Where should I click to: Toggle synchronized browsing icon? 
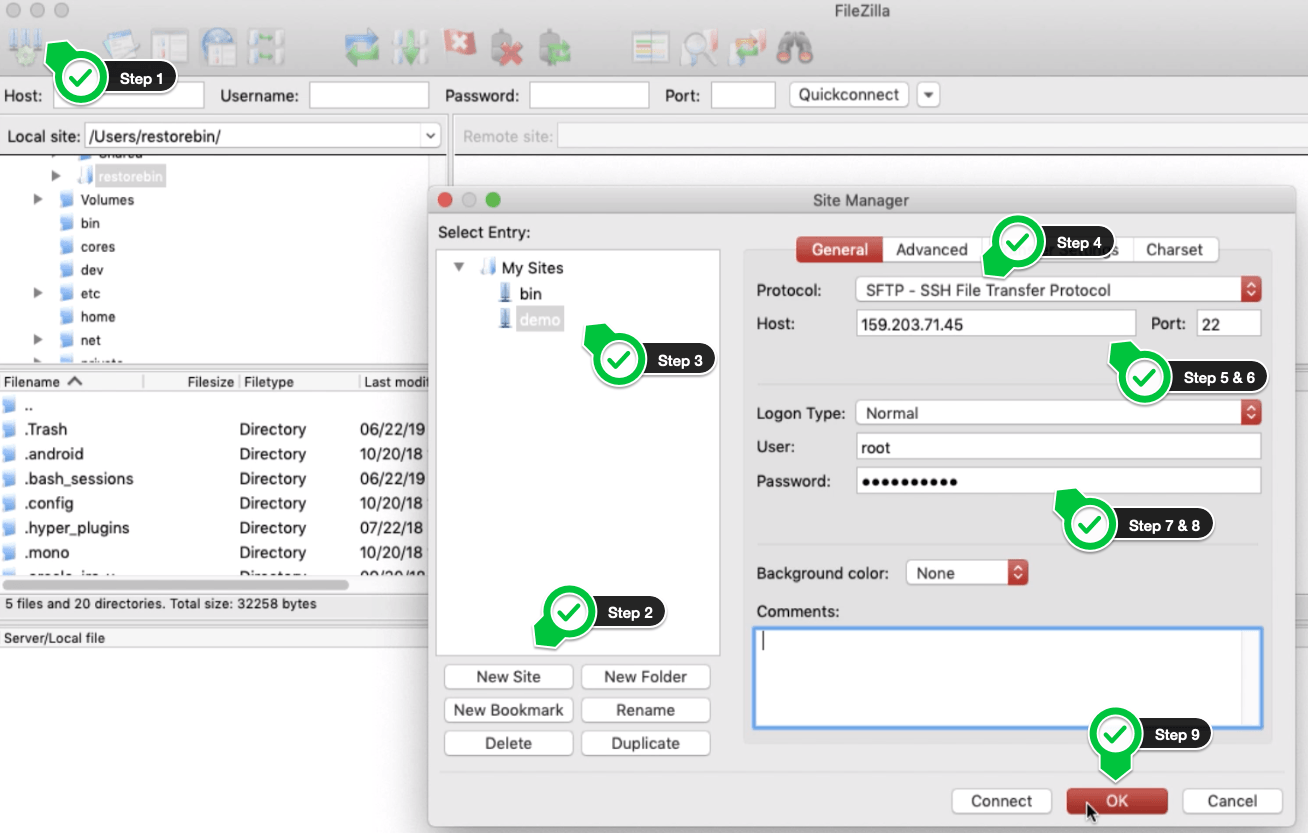[747, 47]
